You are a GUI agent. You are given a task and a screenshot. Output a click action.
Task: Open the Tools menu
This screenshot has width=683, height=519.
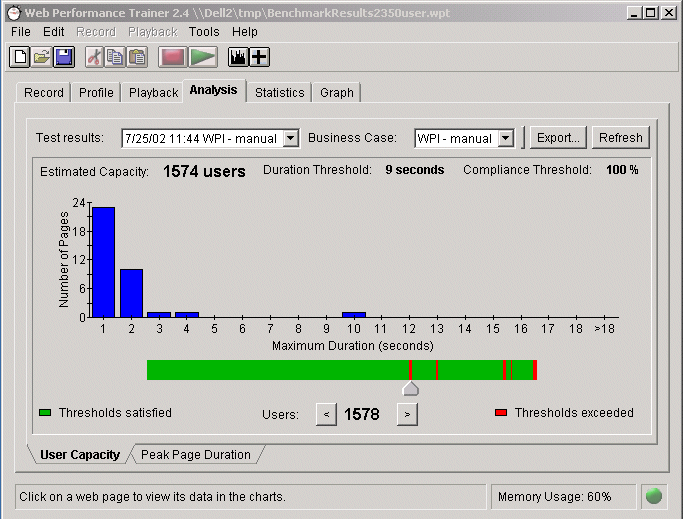click(204, 32)
